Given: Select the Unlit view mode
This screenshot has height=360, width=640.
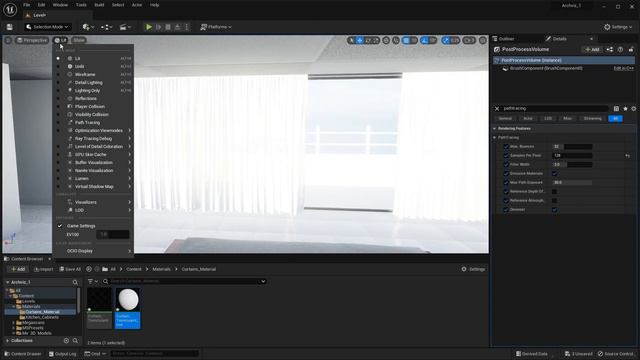Looking at the screenshot, I should [x=93, y=67].
